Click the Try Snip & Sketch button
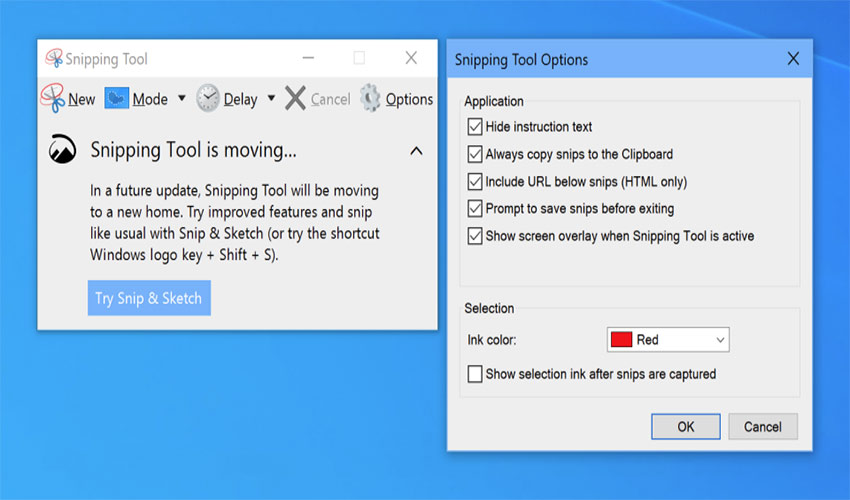The height and width of the screenshot is (500, 850). point(149,298)
